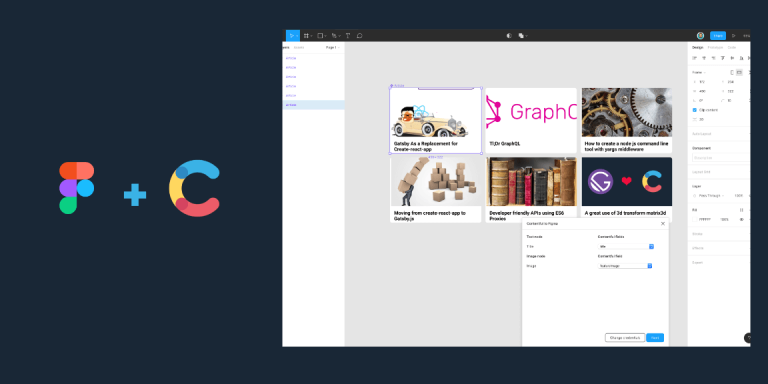Select the Rectangle shape tool
The width and height of the screenshot is (768, 384).
point(320,36)
